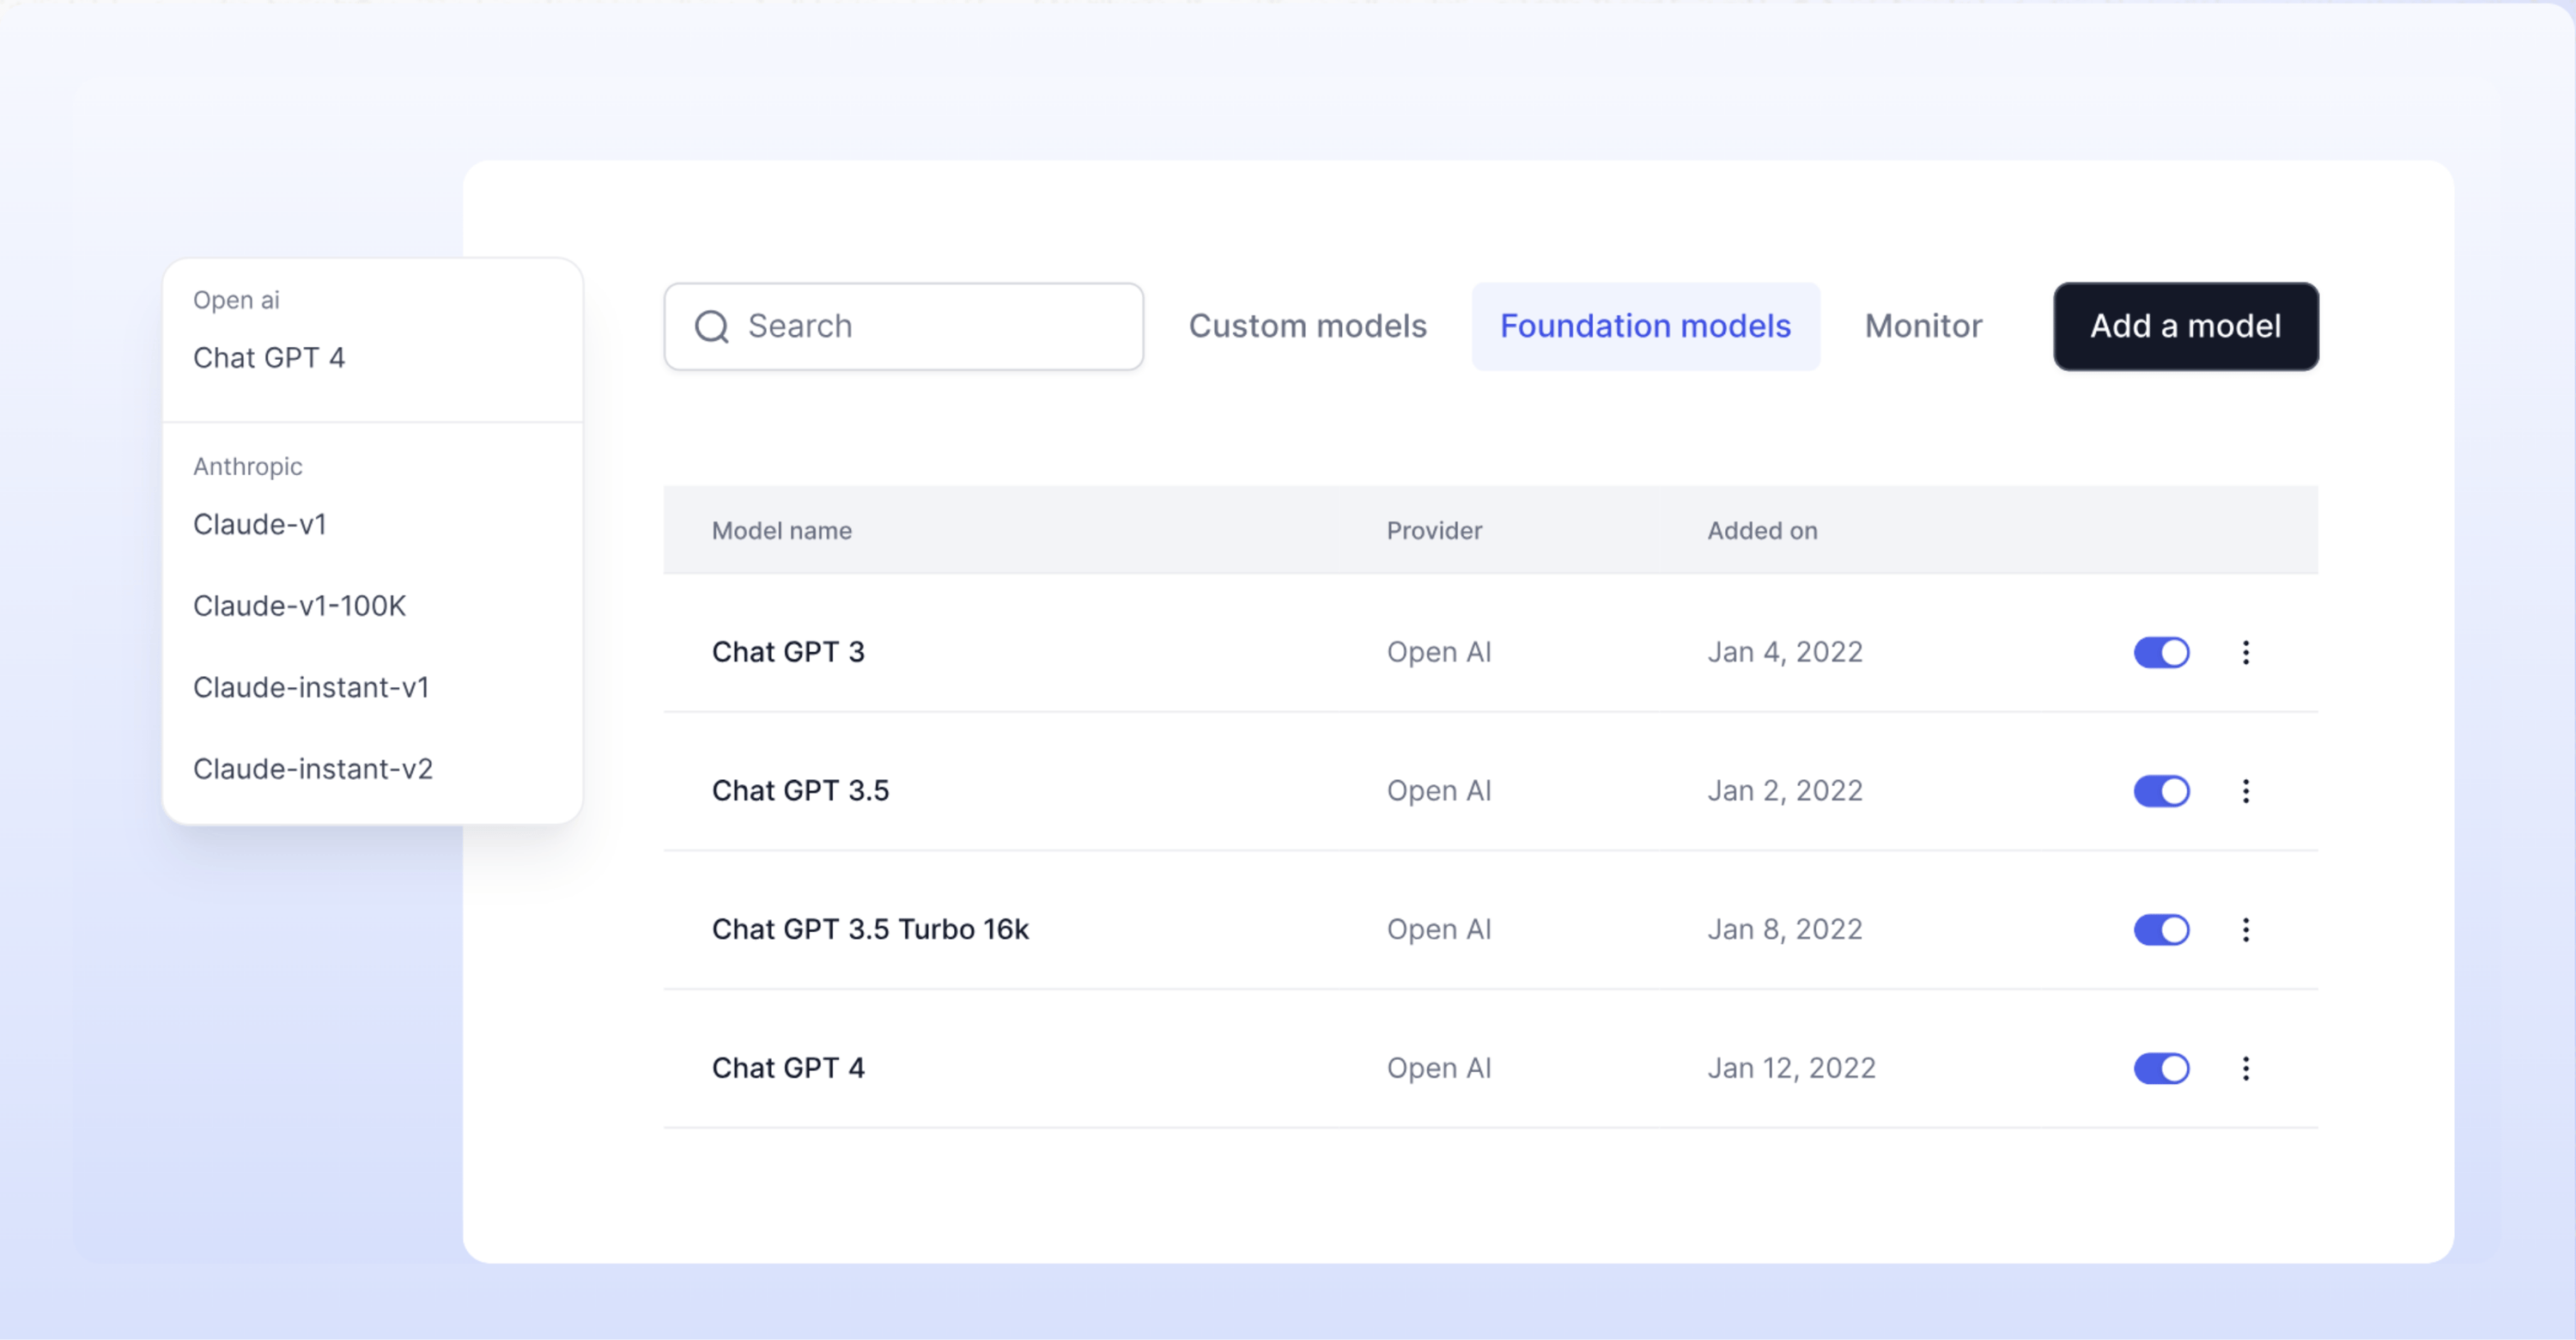Click the Add a model button
This screenshot has width=2576, height=1340.
pos(2185,326)
